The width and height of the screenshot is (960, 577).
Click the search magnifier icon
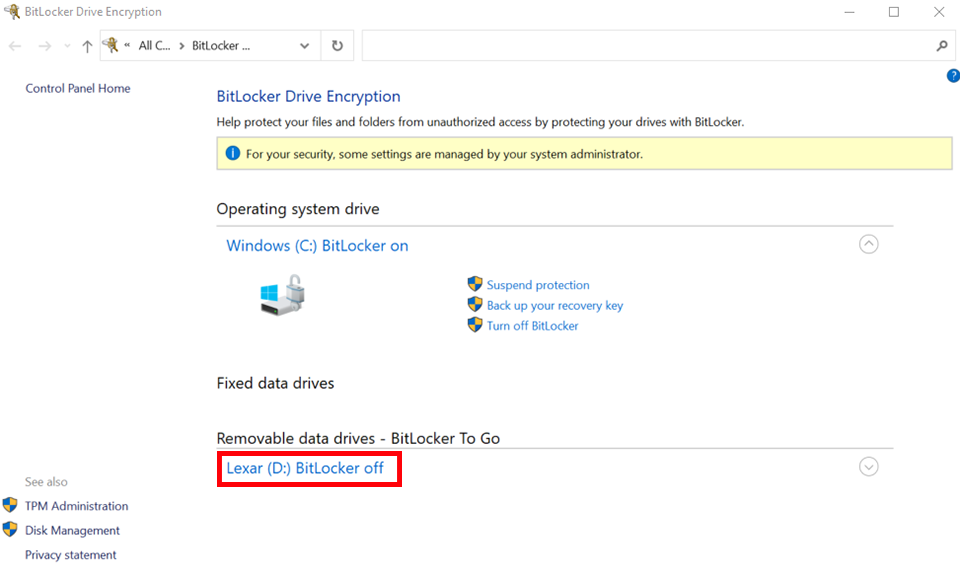coord(941,46)
